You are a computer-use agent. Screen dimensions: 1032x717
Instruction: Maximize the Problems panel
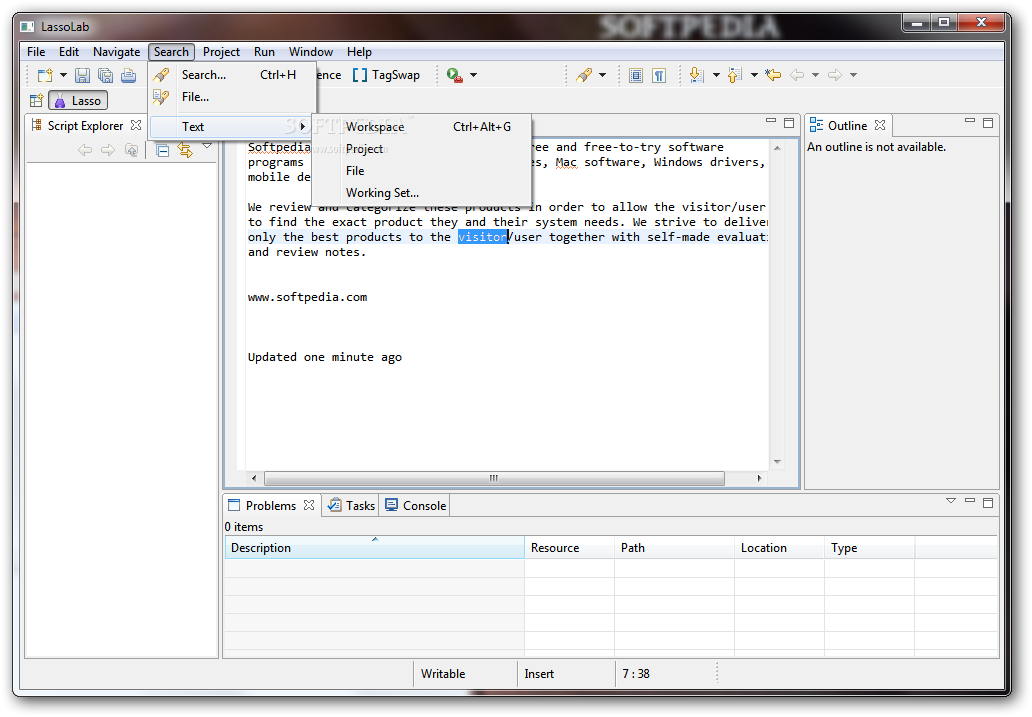[988, 502]
